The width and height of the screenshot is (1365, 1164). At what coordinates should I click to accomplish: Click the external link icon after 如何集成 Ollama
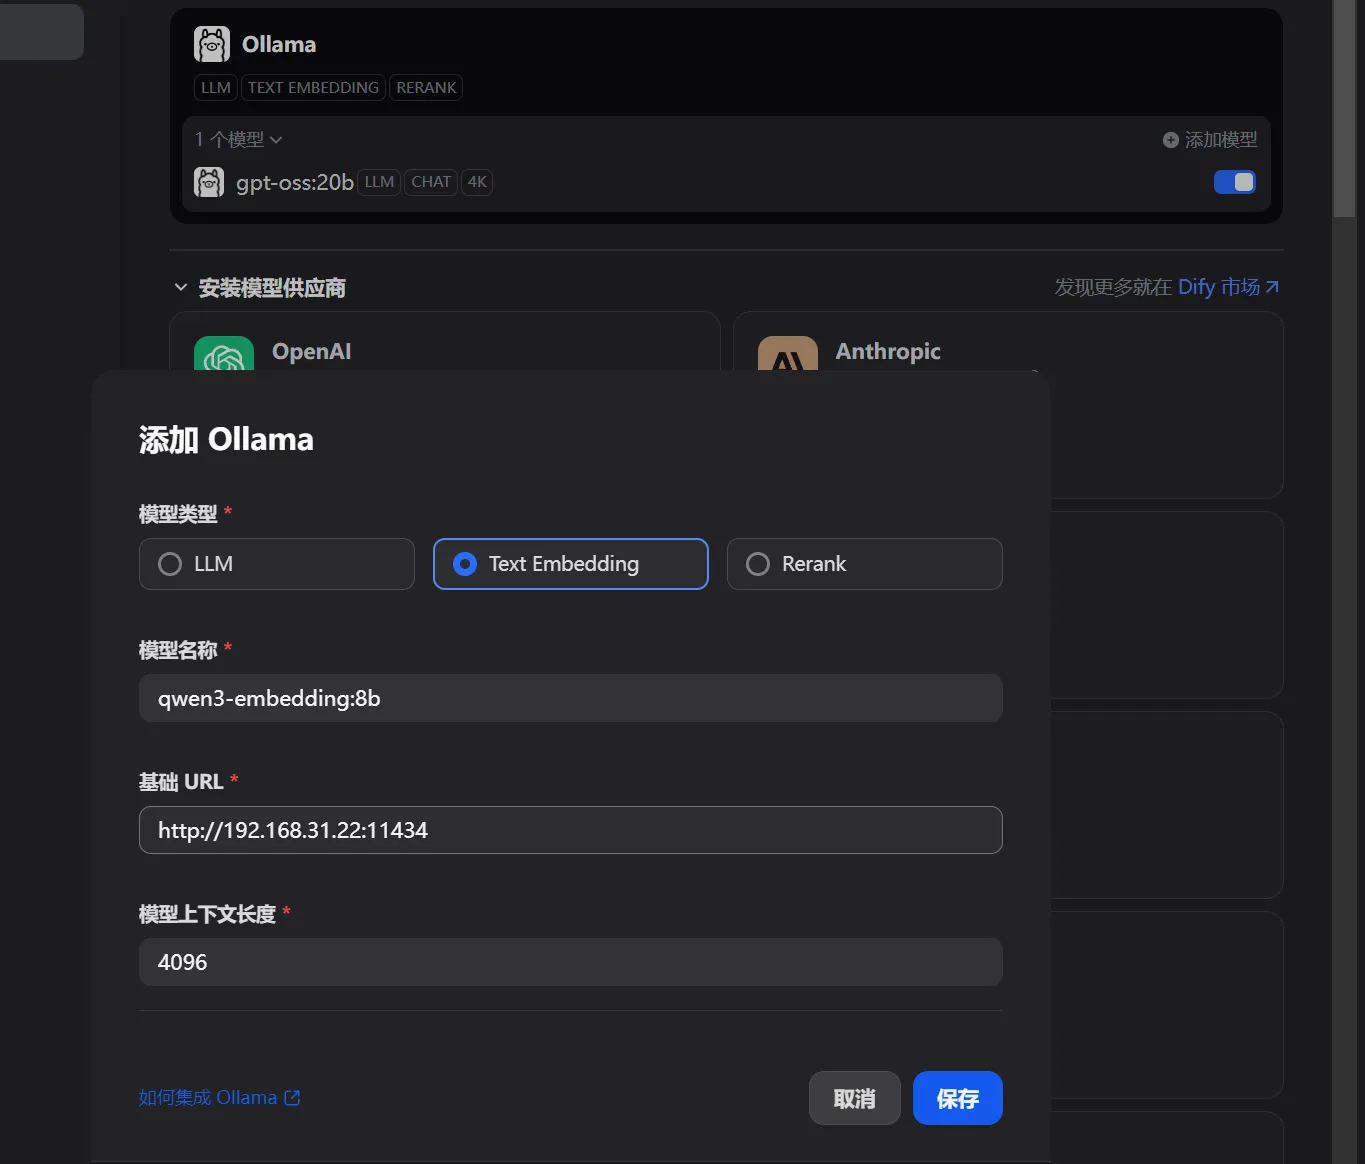(292, 1098)
